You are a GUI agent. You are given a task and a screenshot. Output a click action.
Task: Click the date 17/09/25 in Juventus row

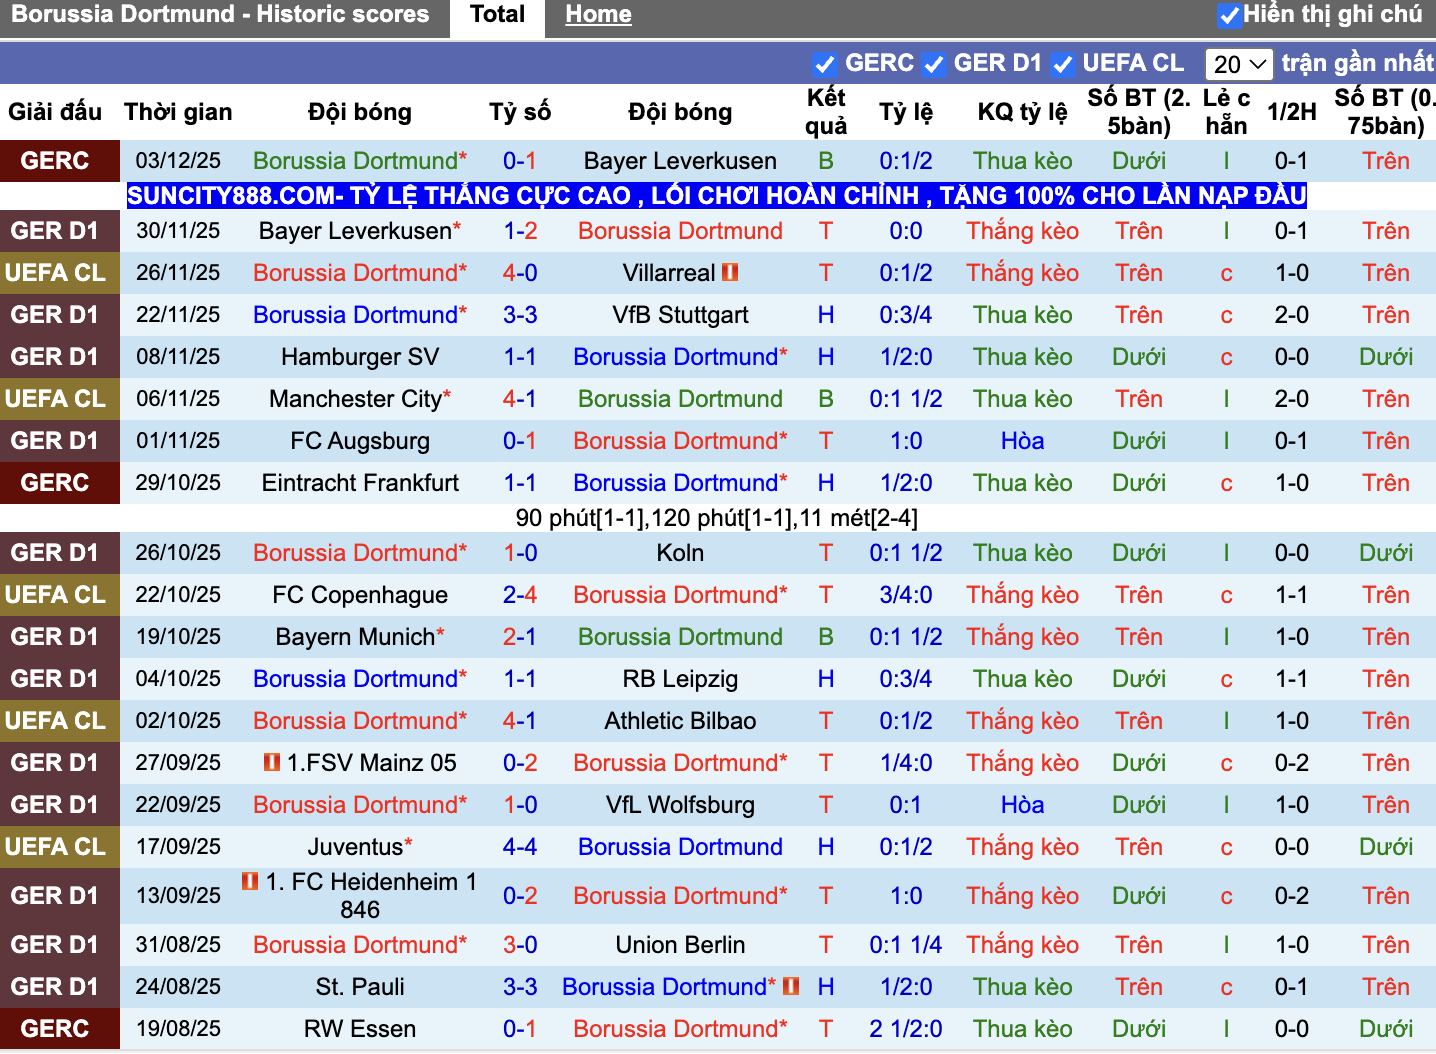[x=178, y=847]
